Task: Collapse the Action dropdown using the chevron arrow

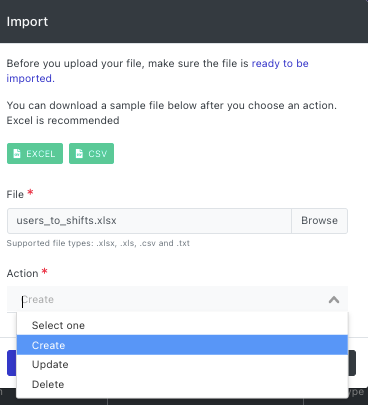Action: pos(334,300)
